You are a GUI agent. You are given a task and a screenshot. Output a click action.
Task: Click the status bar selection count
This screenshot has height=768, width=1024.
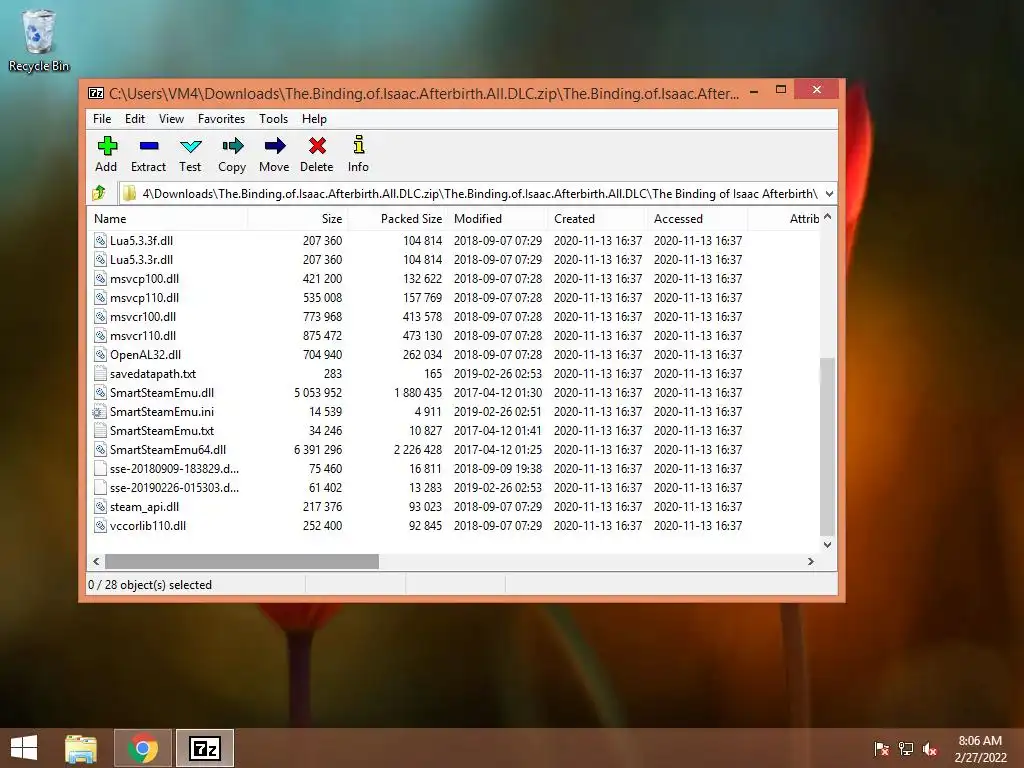point(150,584)
